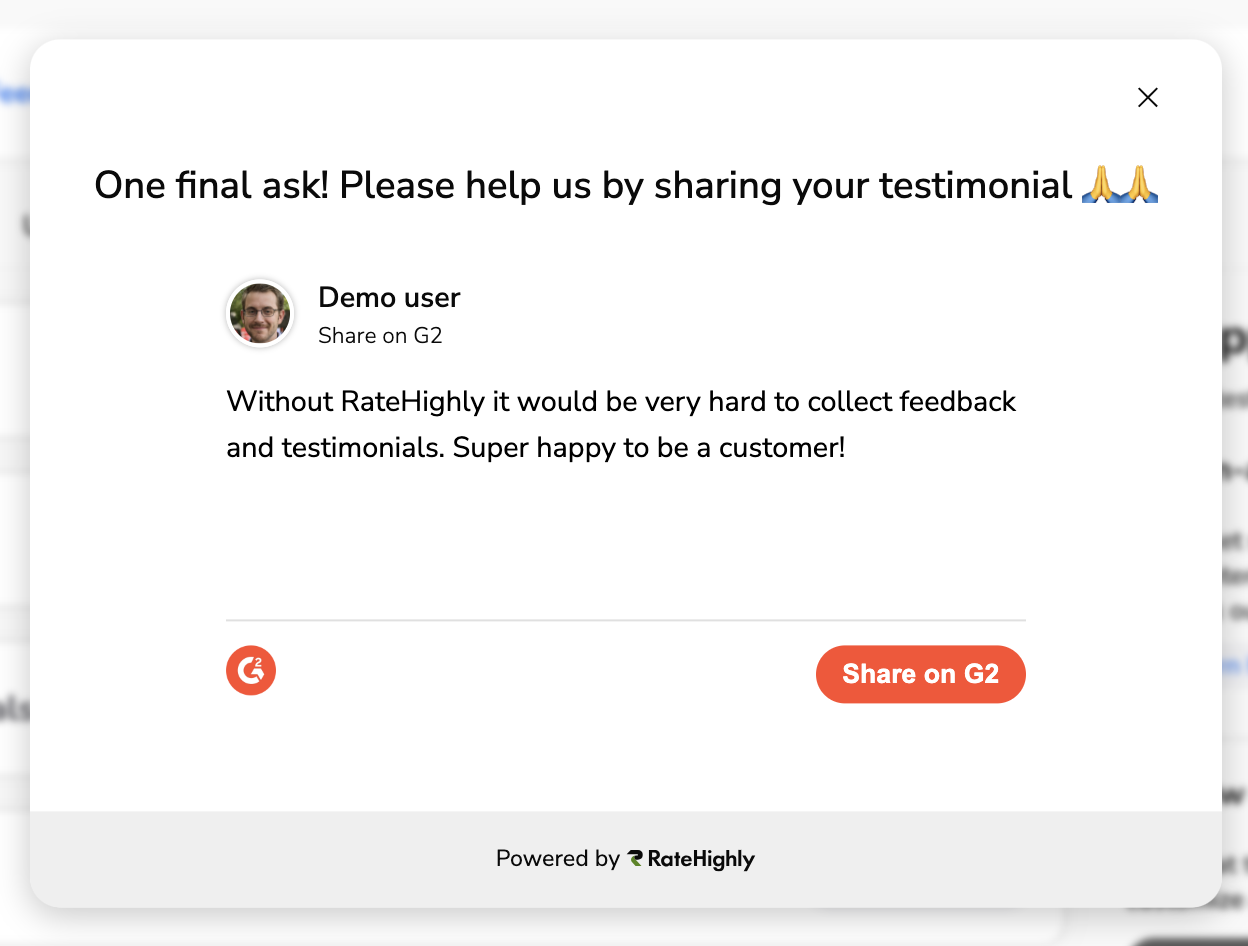Click the "Share on G2" subtitle under name
The height and width of the screenshot is (946, 1248).
(x=380, y=336)
